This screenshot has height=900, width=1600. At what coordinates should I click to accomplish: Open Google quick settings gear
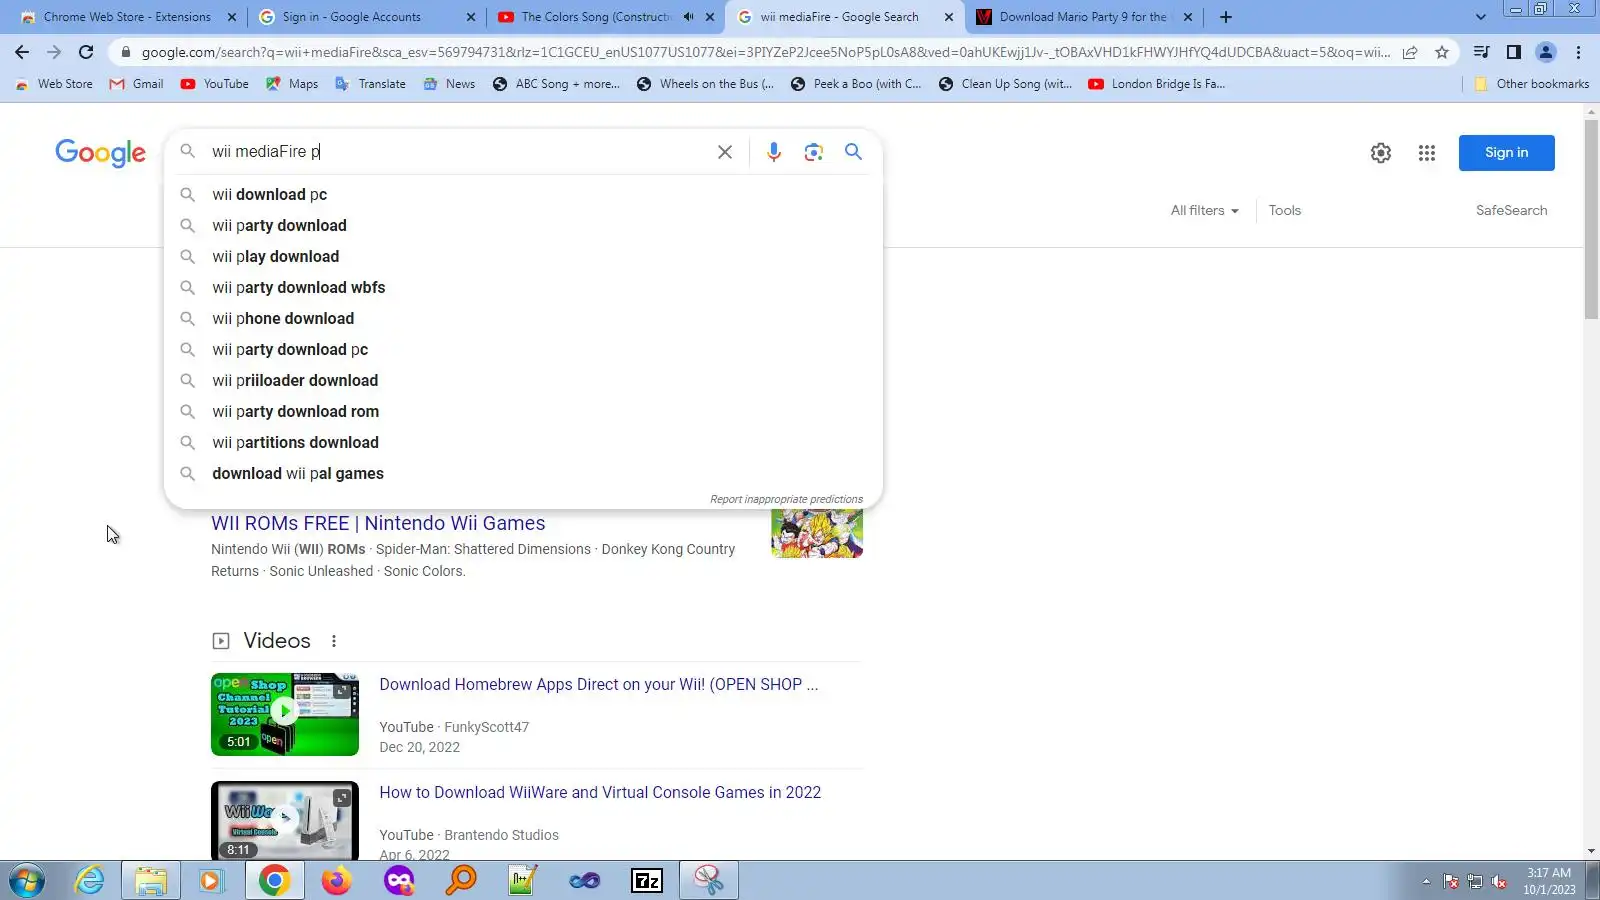1381,153
